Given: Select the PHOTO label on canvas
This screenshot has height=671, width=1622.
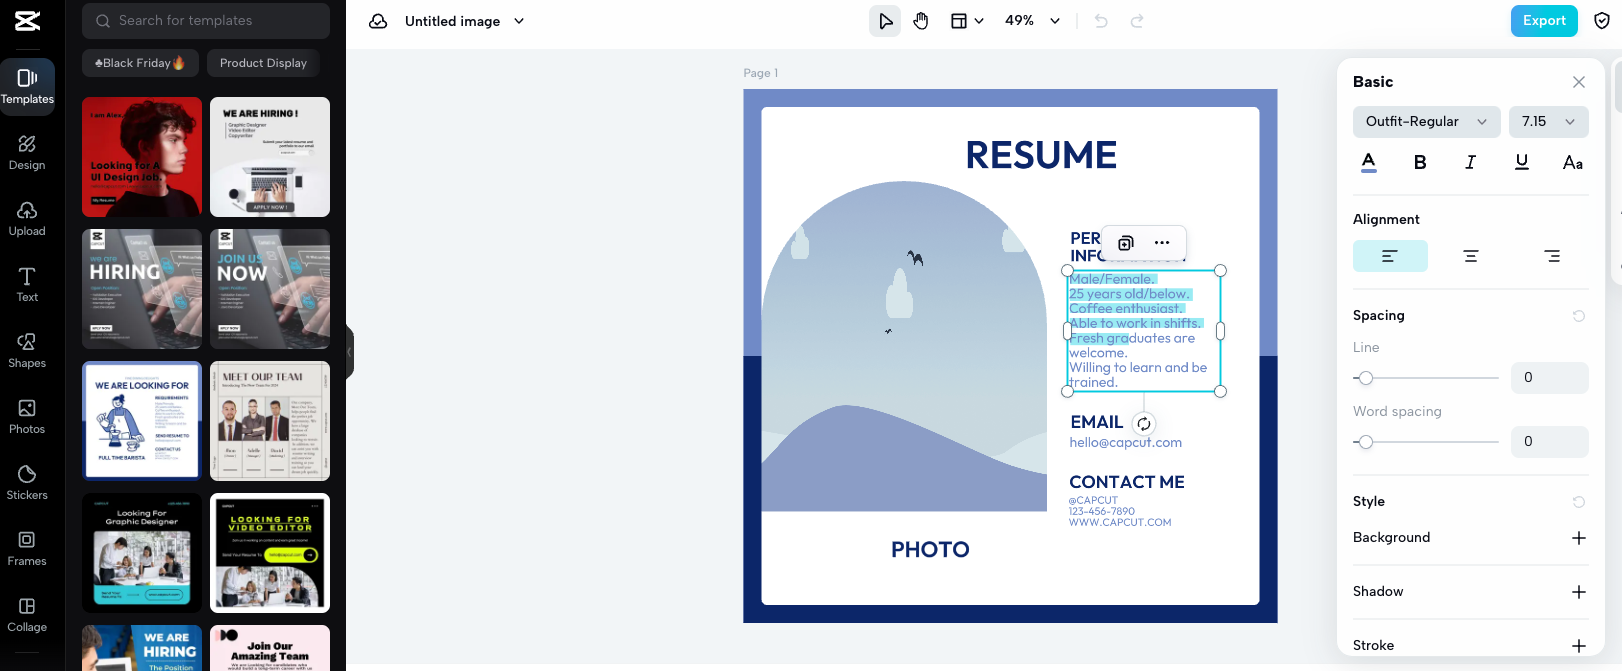Looking at the screenshot, I should click(x=930, y=549).
